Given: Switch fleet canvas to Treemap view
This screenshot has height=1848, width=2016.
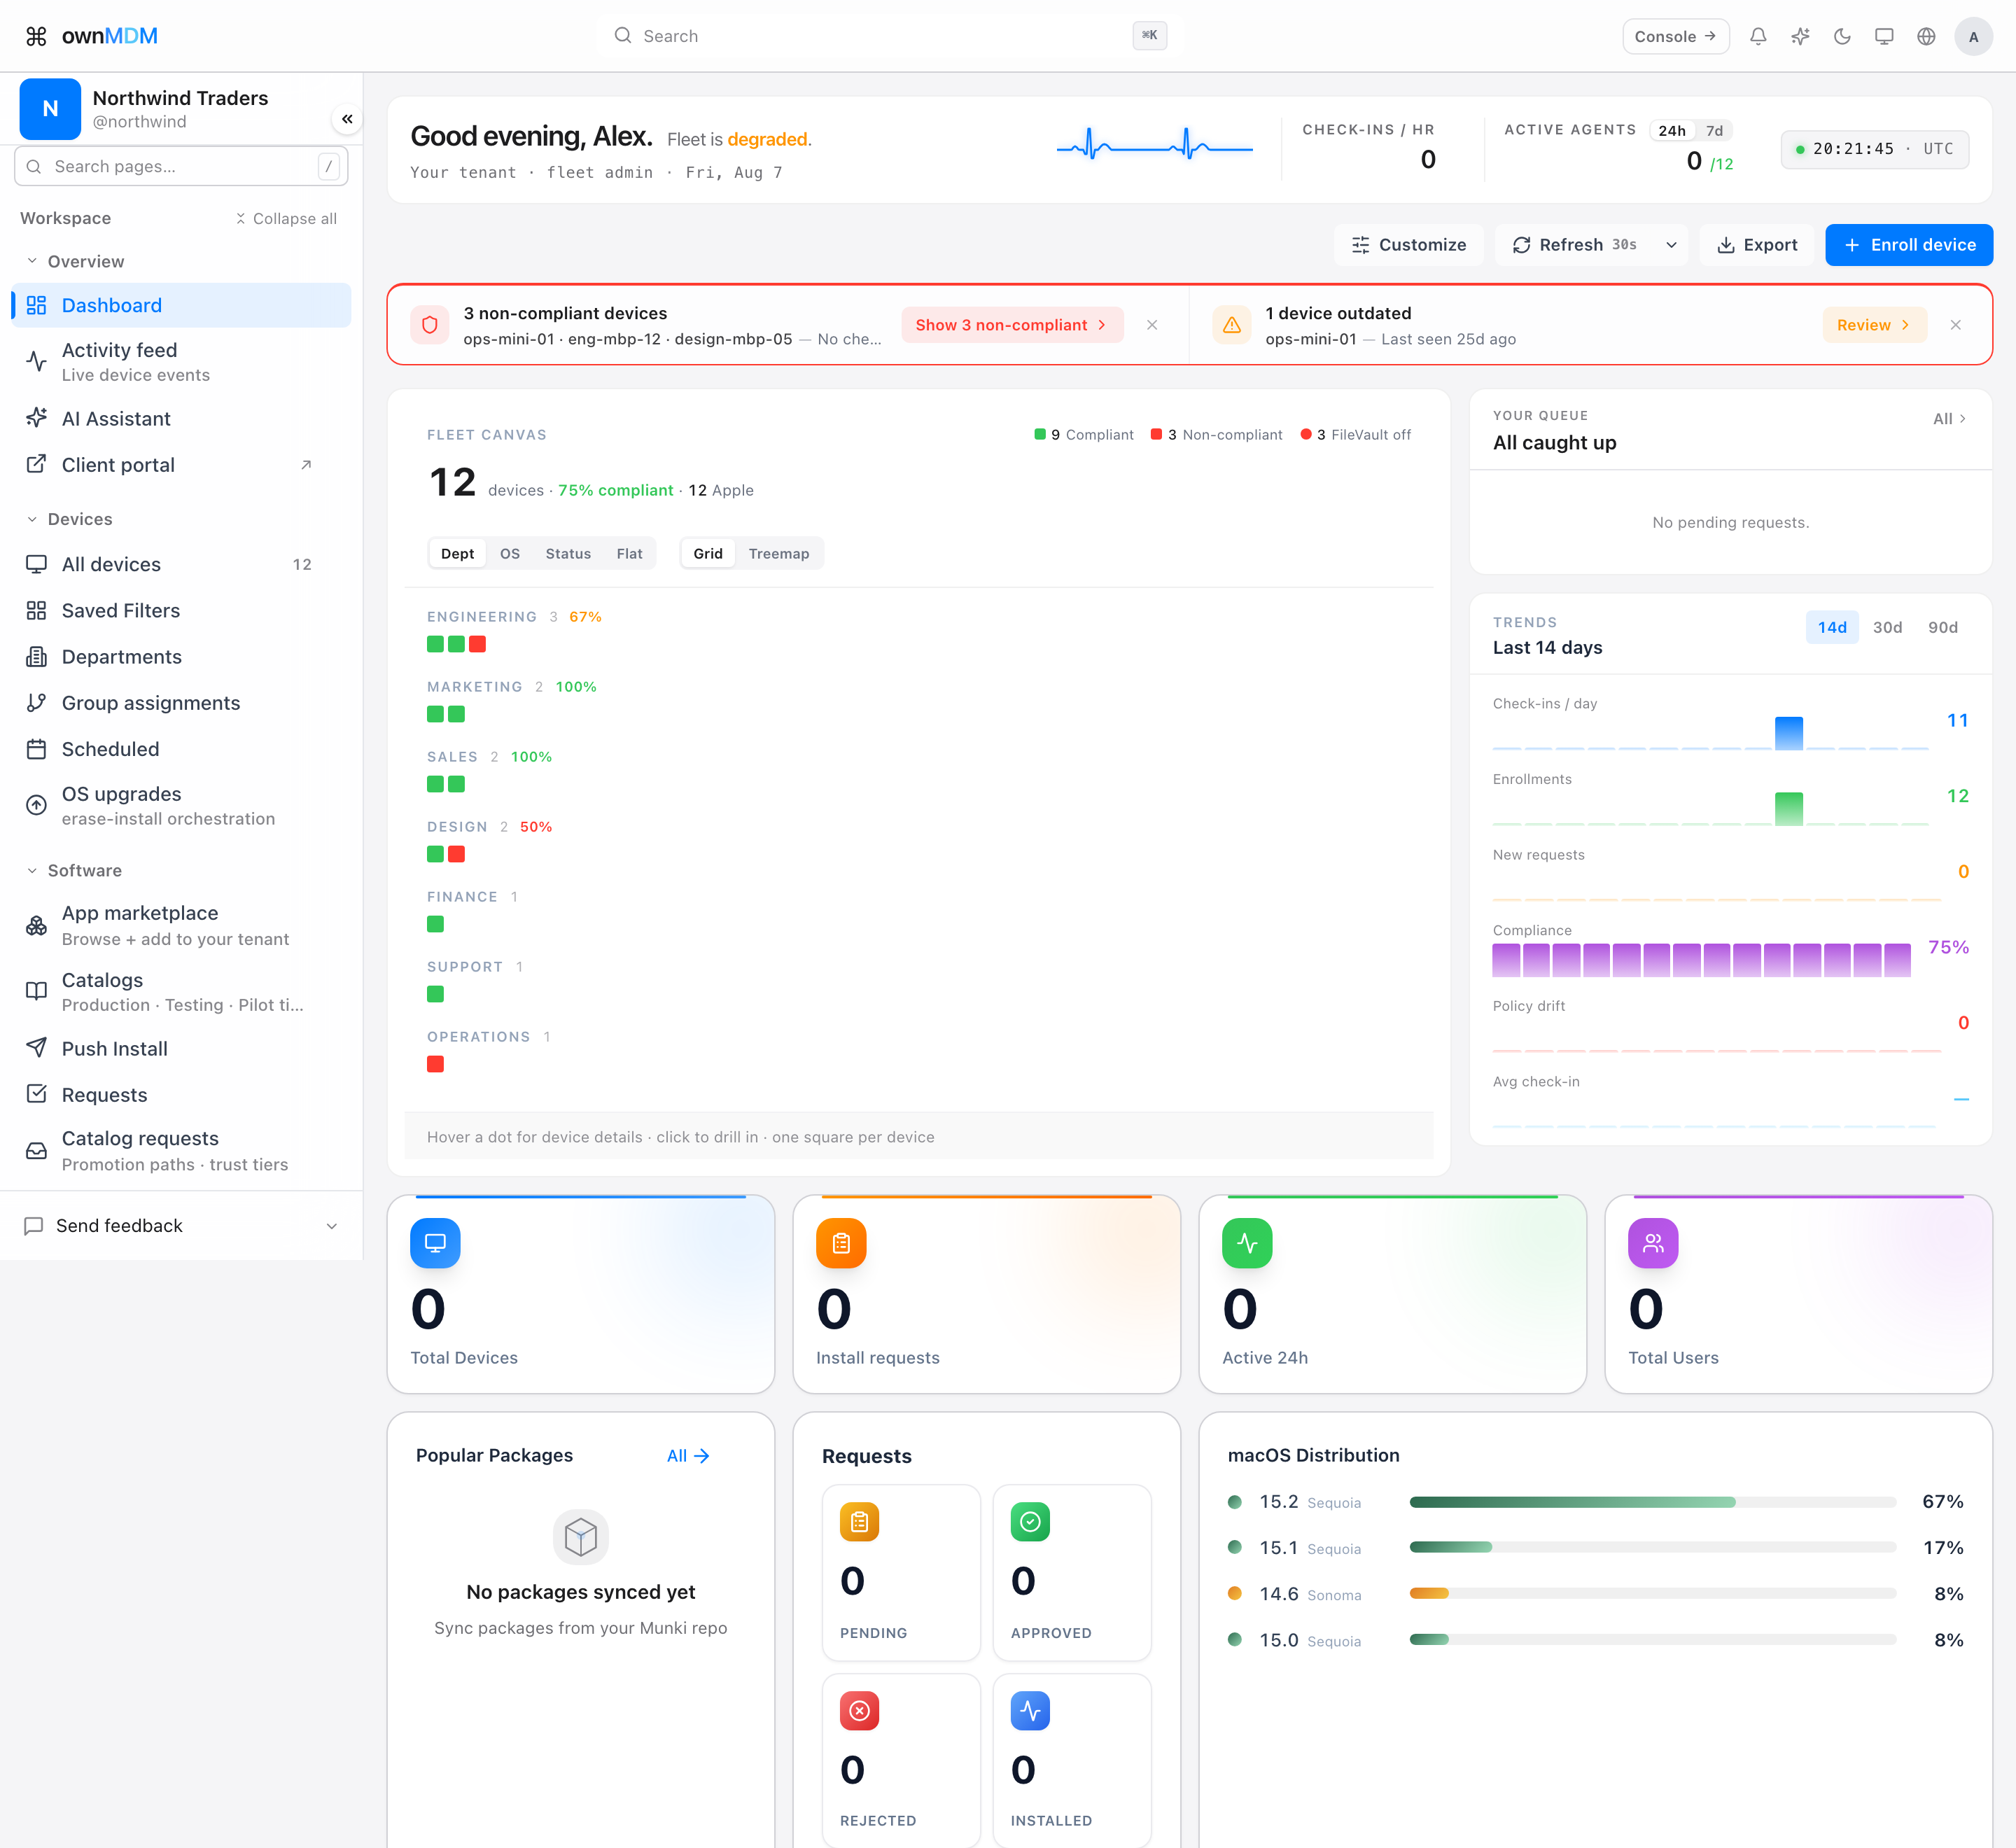Looking at the screenshot, I should coord(778,553).
